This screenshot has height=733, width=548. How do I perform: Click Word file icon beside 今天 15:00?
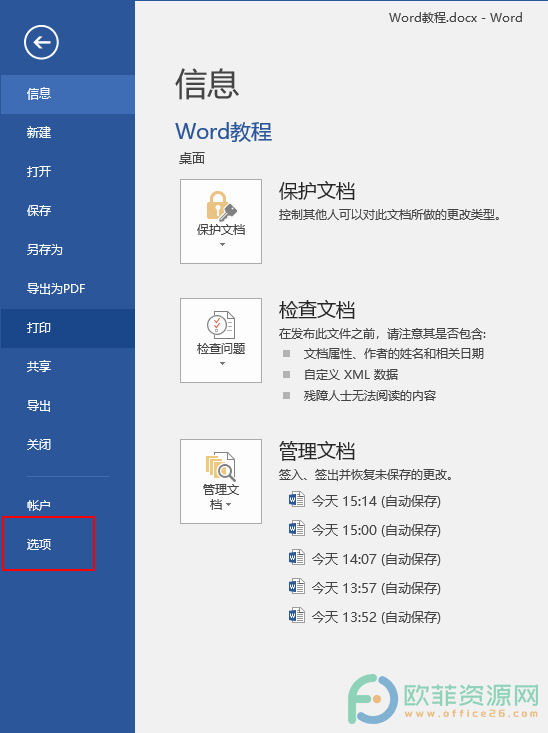297,529
